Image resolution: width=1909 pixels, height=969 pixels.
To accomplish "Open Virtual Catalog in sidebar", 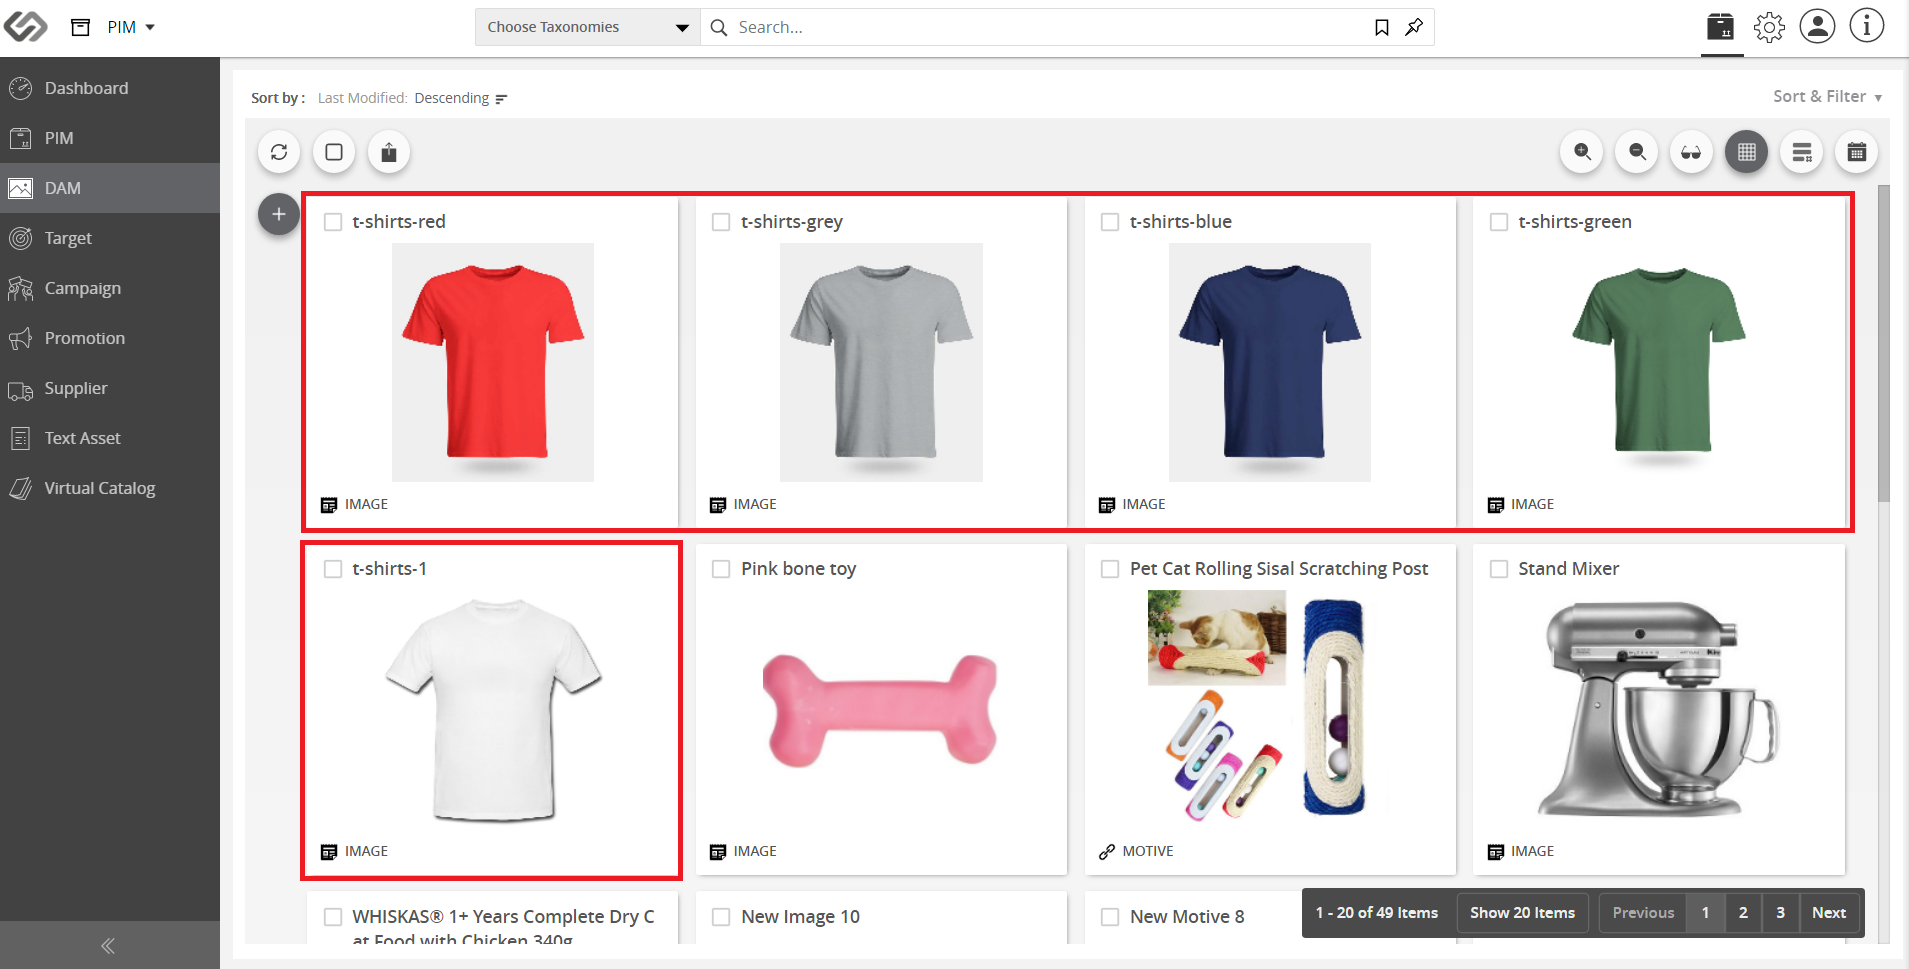I will pos(110,488).
